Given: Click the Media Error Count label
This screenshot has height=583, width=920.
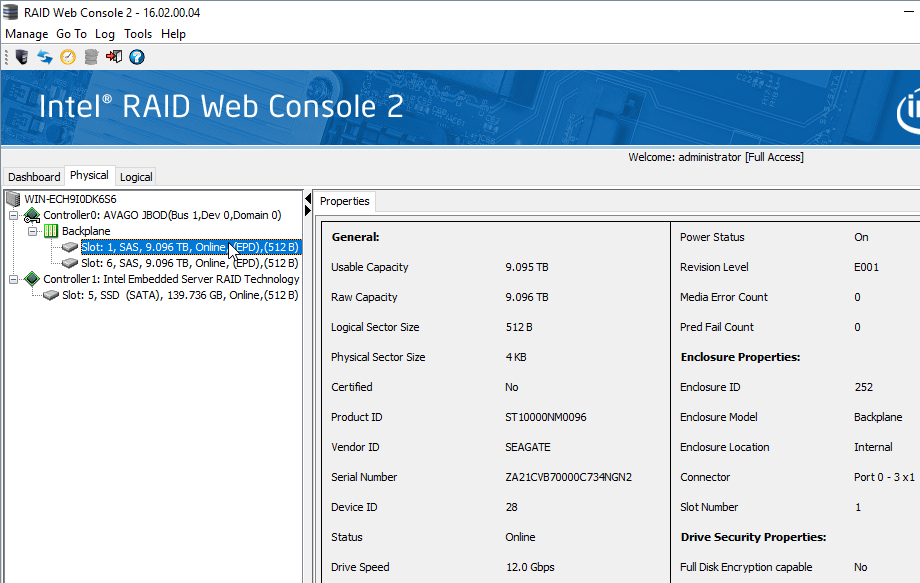Looking at the screenshot, I should (x=723, y=297).
